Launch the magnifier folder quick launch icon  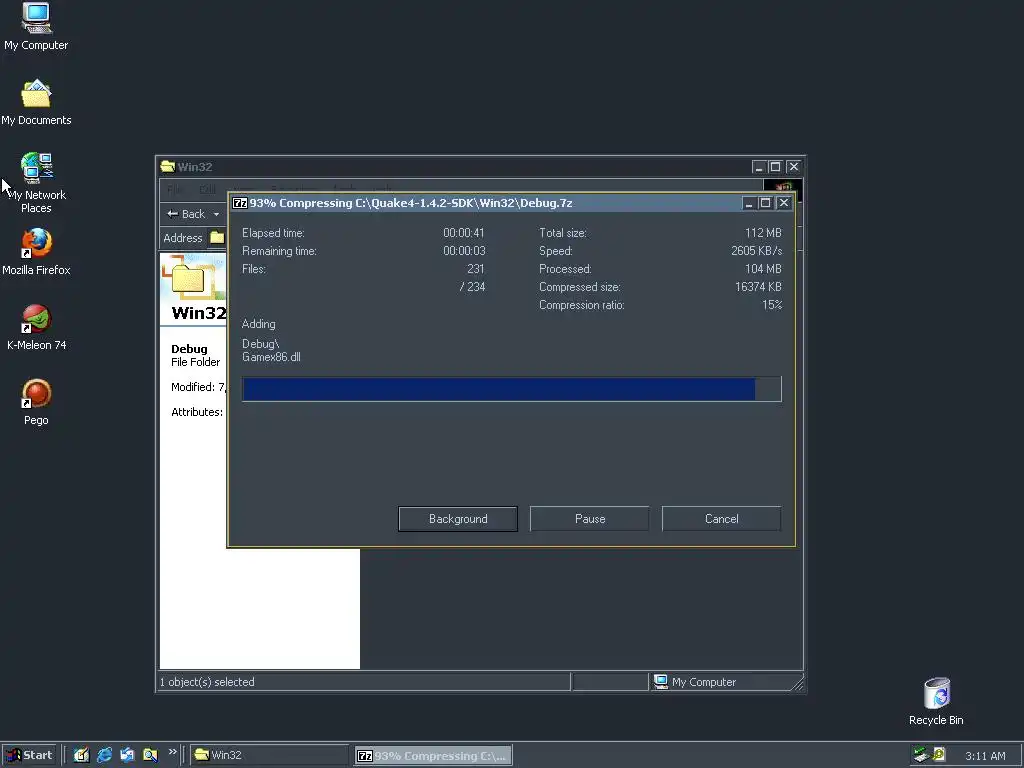pos(150,755)
